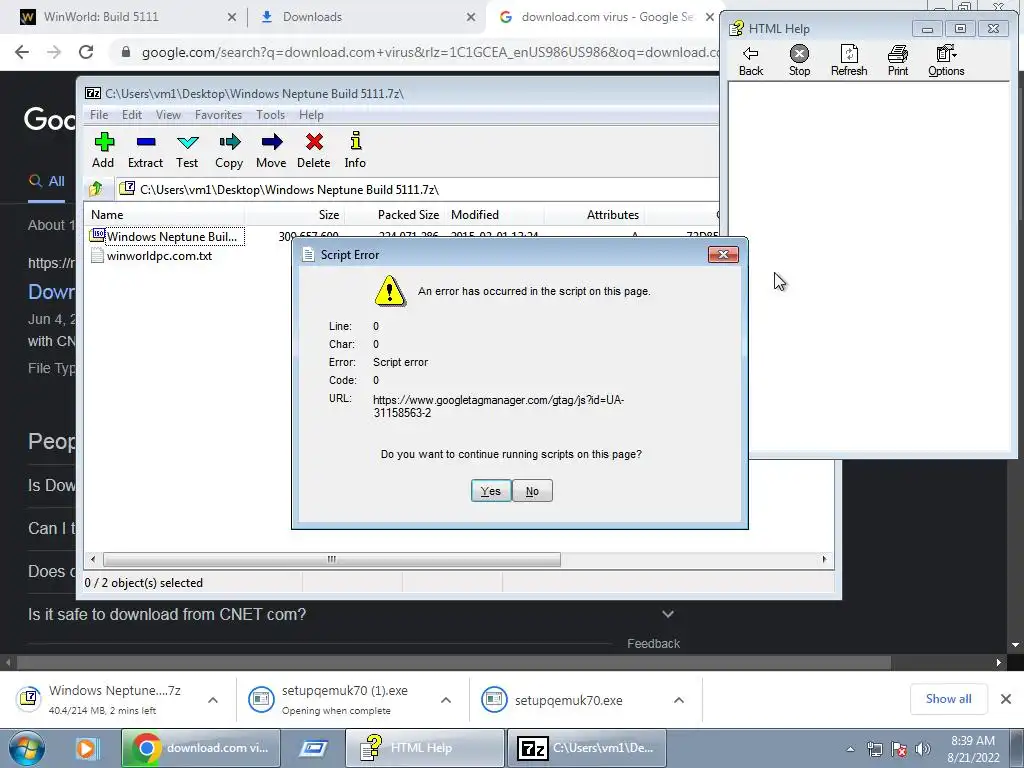Viewport: 1024px width, 768px height.
Task: Click No to stop running scripts
Action: click(x=532, y=491)
